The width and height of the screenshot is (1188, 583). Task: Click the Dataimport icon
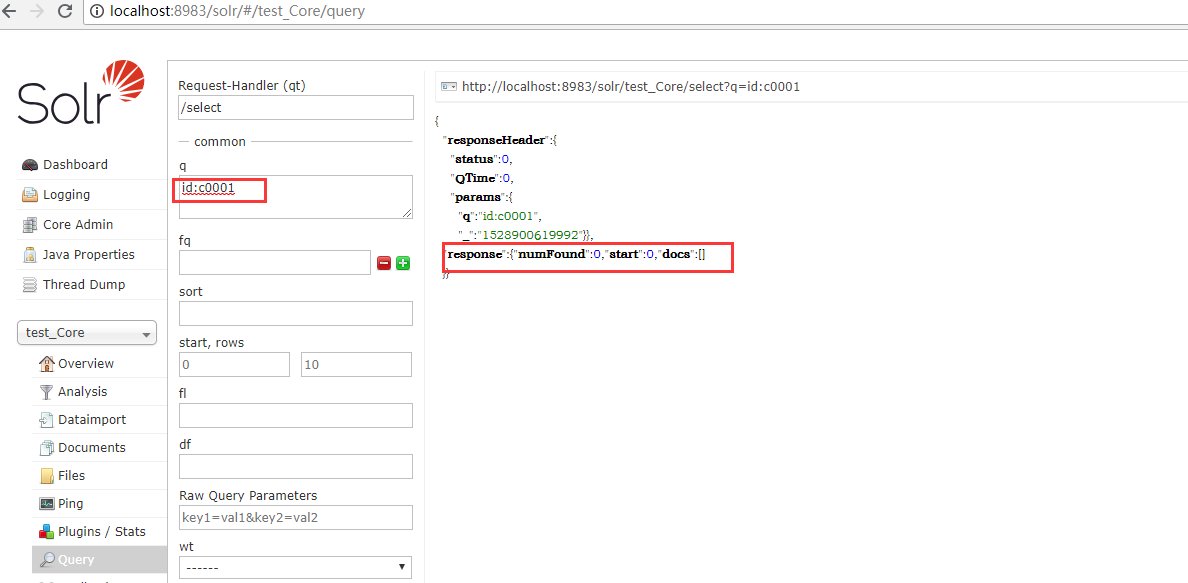[47, 420]
